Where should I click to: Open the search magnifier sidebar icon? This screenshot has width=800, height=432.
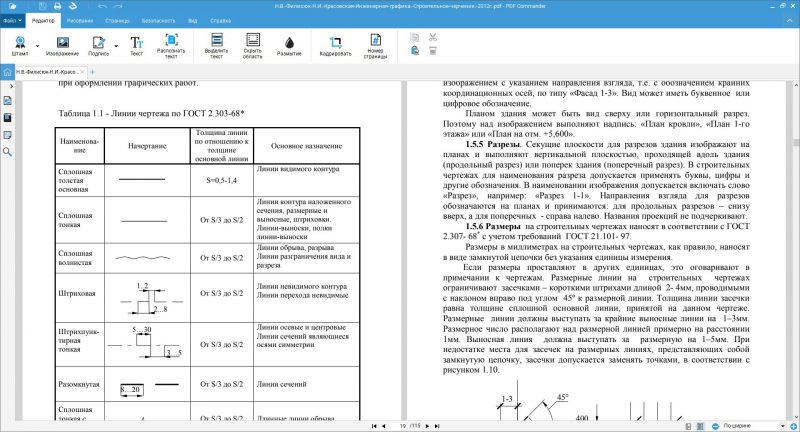click(x=7, y=152)
